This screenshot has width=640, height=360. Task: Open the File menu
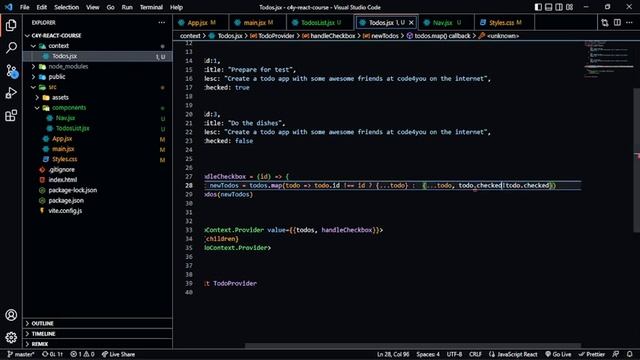[24, 7]
